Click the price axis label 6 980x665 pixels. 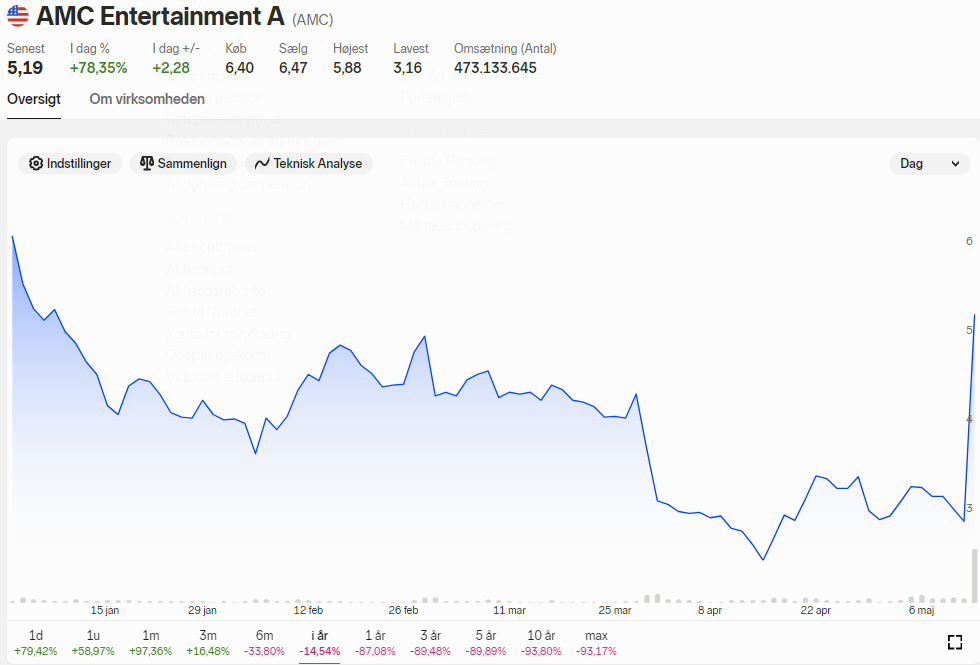pyautogui.click(x=969, y=241)
